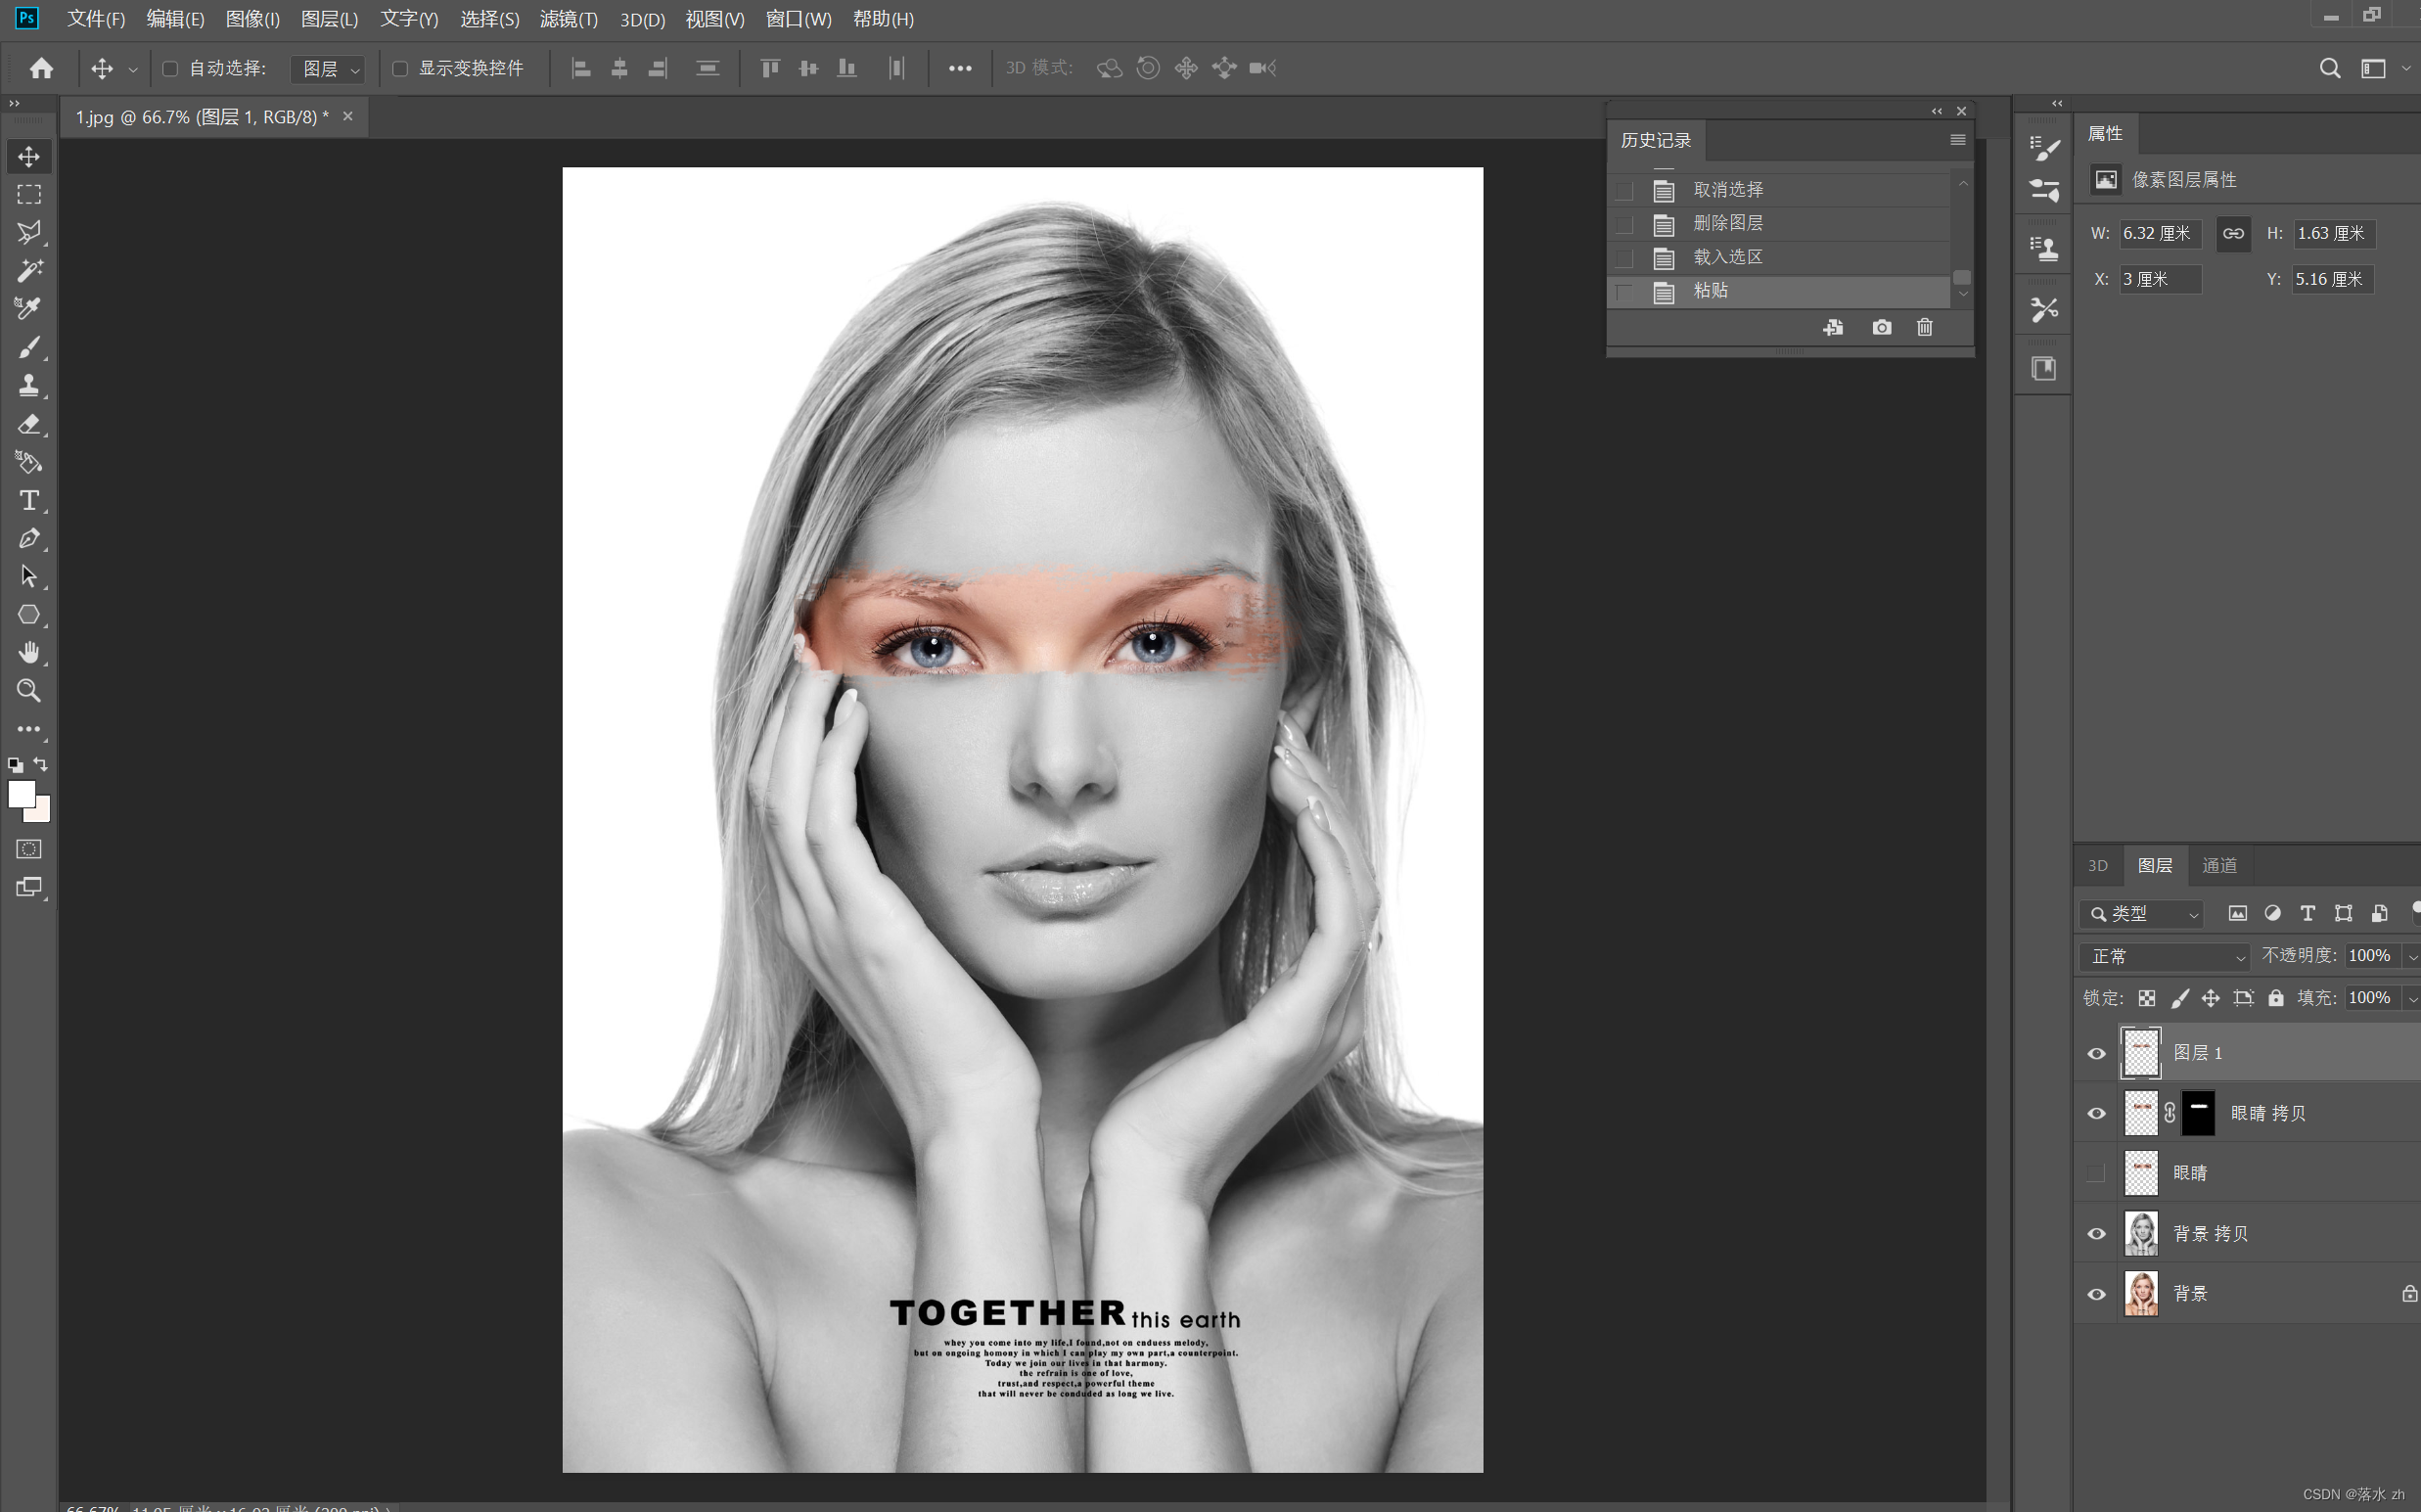Open the blend mode dropdown (正常)
Viewport: 2421px width, 1512px height.
2164,957
